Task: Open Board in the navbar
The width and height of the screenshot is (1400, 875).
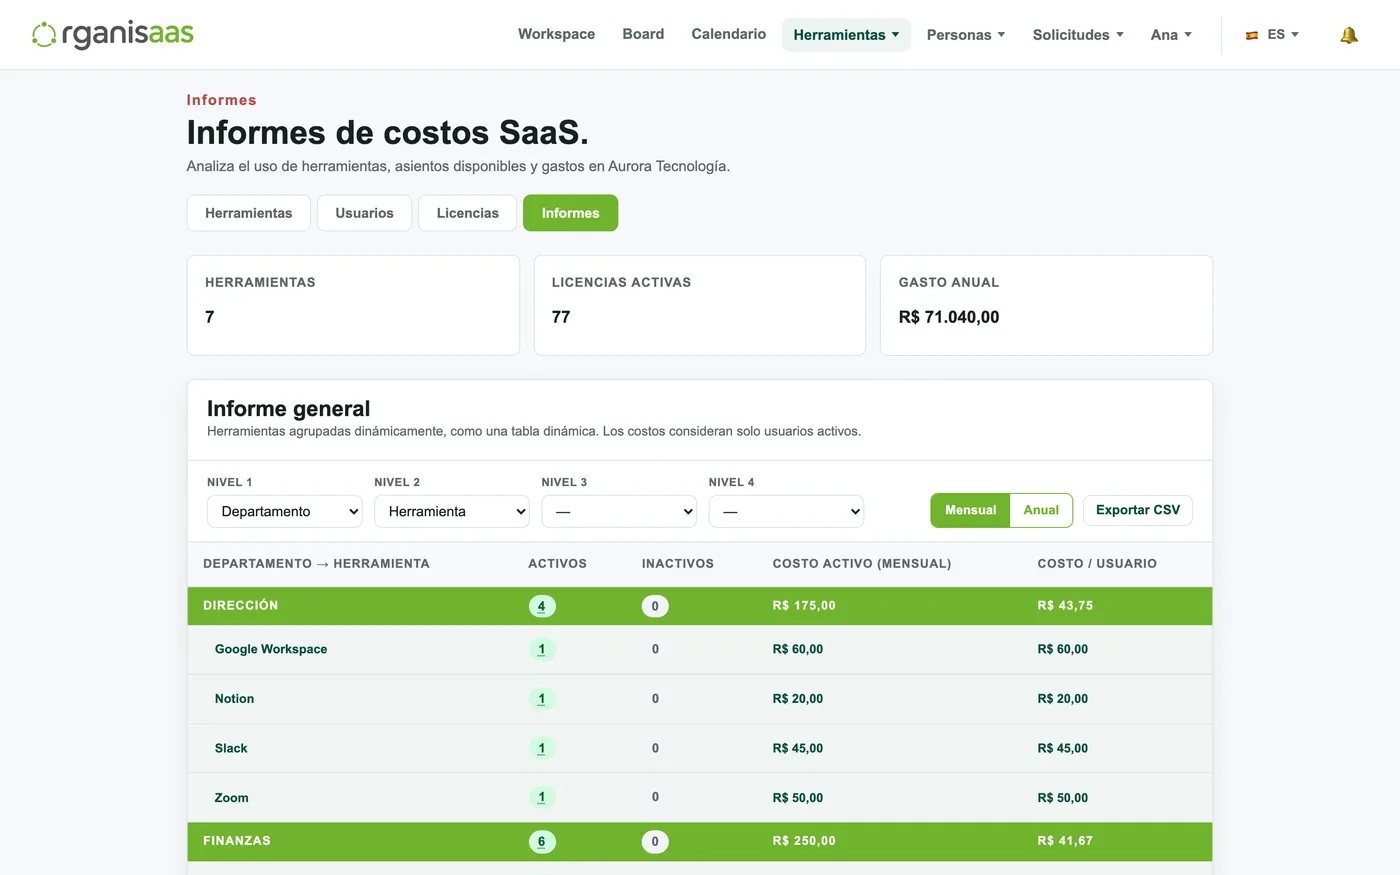Action: [643, 34]
